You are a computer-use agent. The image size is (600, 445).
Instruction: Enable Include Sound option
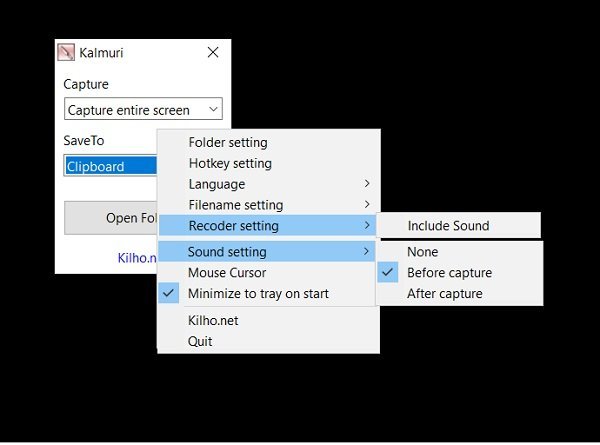(448, 226)
